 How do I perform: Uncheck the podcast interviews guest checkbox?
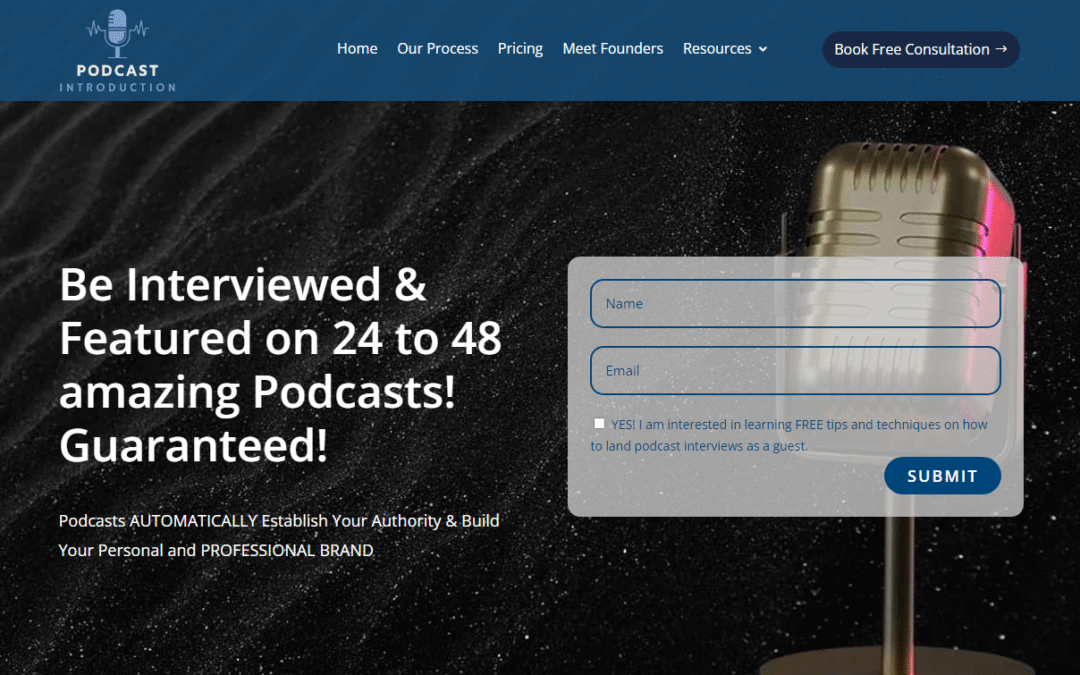tap(599, 423)
